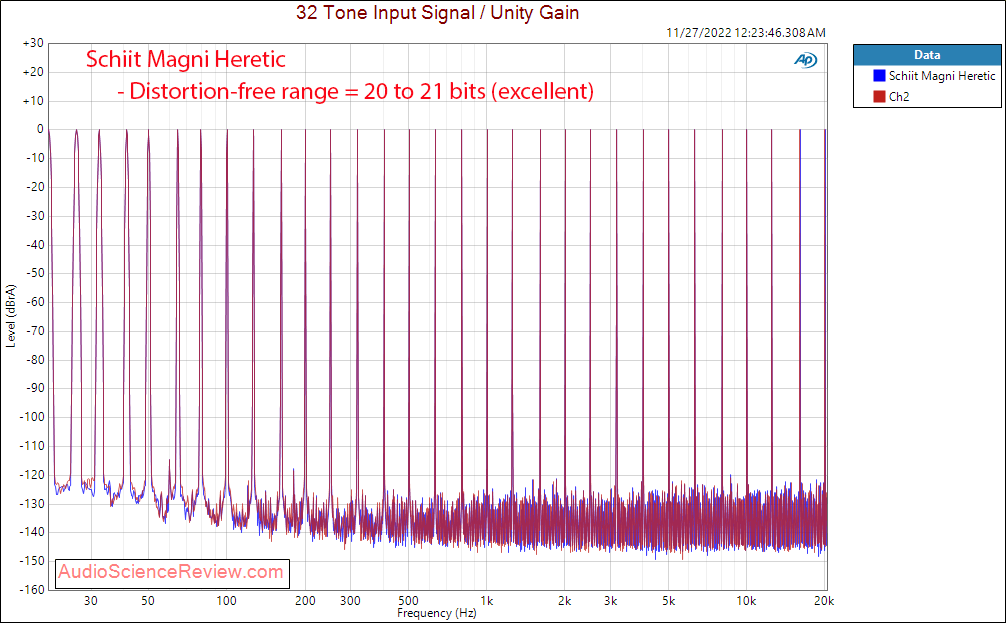Viewport: 1006px width, 623px height.
Task: Click the chart title '32 Tone Input Signal / Unity Gain'
Action: click(438, 12)
